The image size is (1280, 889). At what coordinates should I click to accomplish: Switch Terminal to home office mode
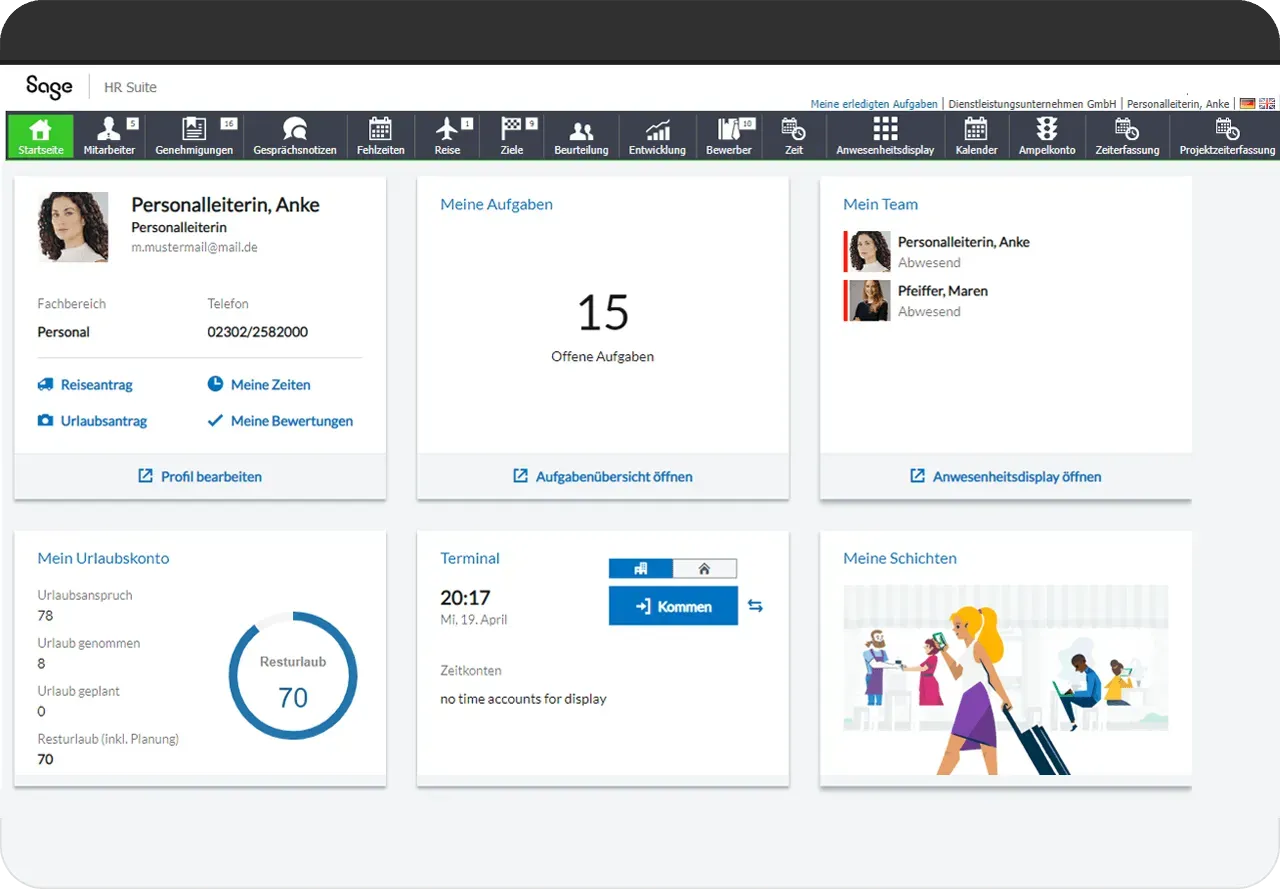[x=706, y=568]
